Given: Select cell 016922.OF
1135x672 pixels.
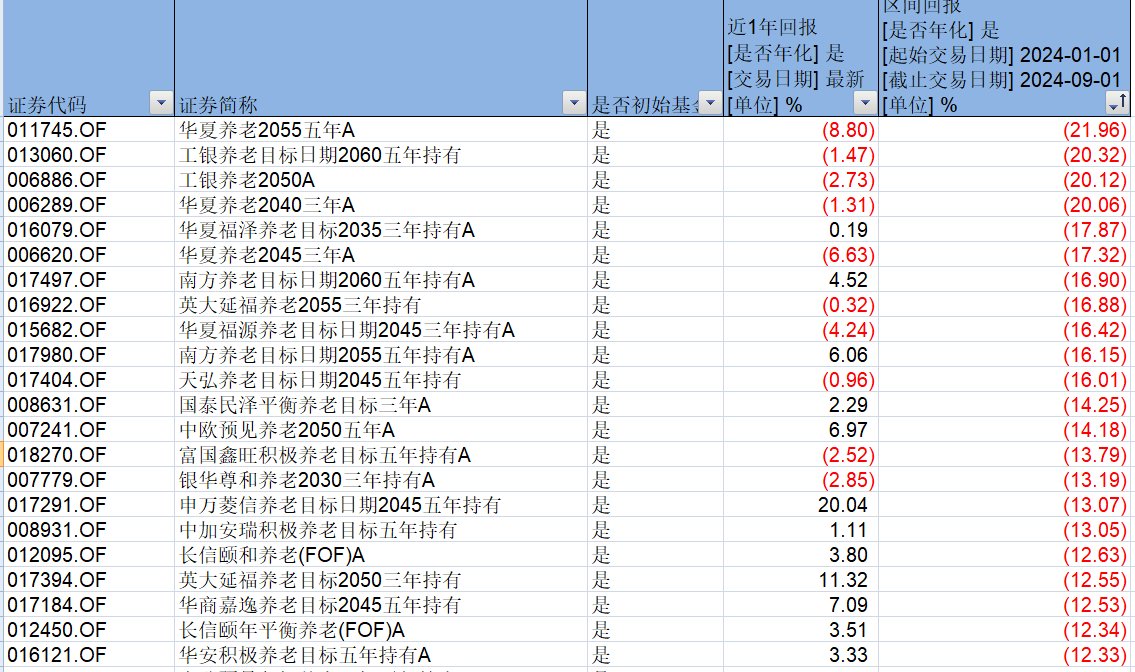Looking at the screenshot, I should pos(88,305).
